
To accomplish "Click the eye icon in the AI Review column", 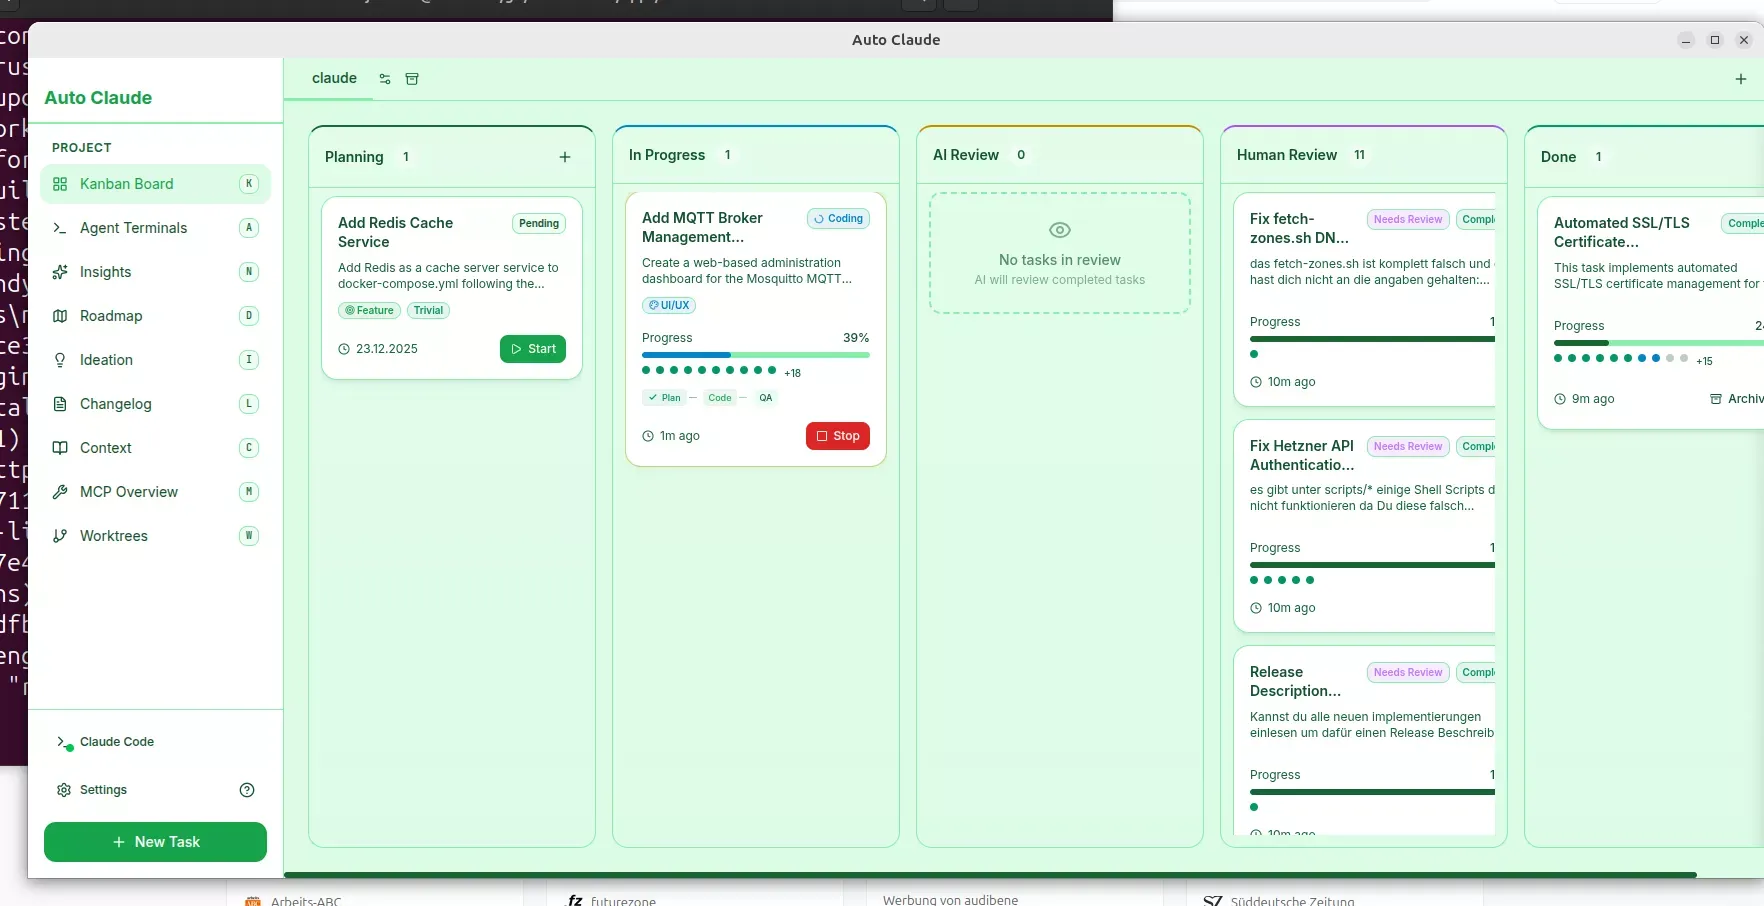I will pyautogui.click(x=1059, y=229).
